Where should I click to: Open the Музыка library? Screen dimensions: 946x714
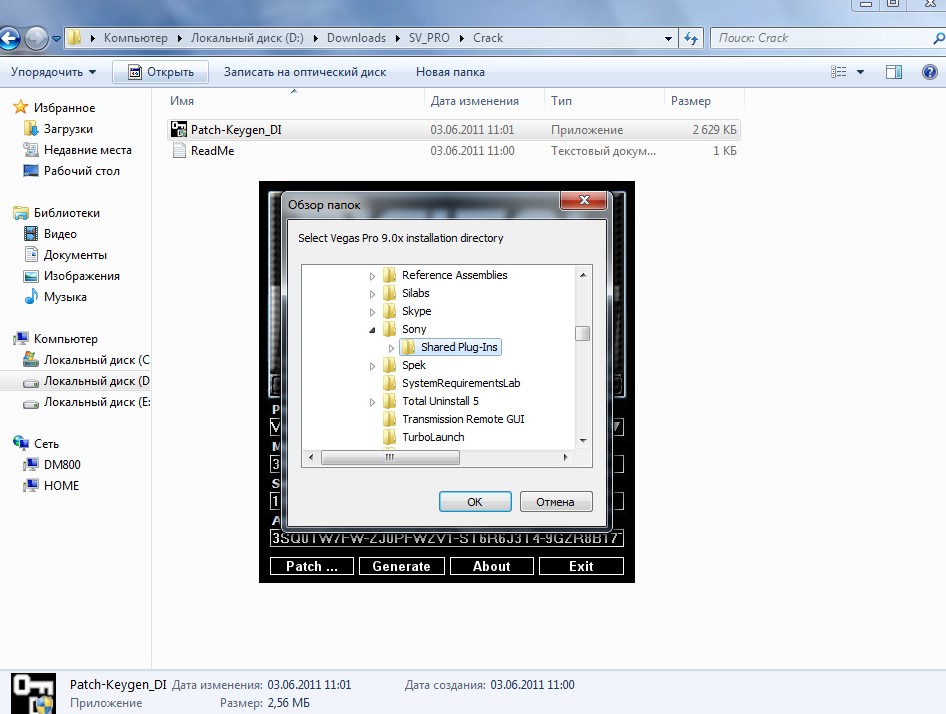(65, 297)
